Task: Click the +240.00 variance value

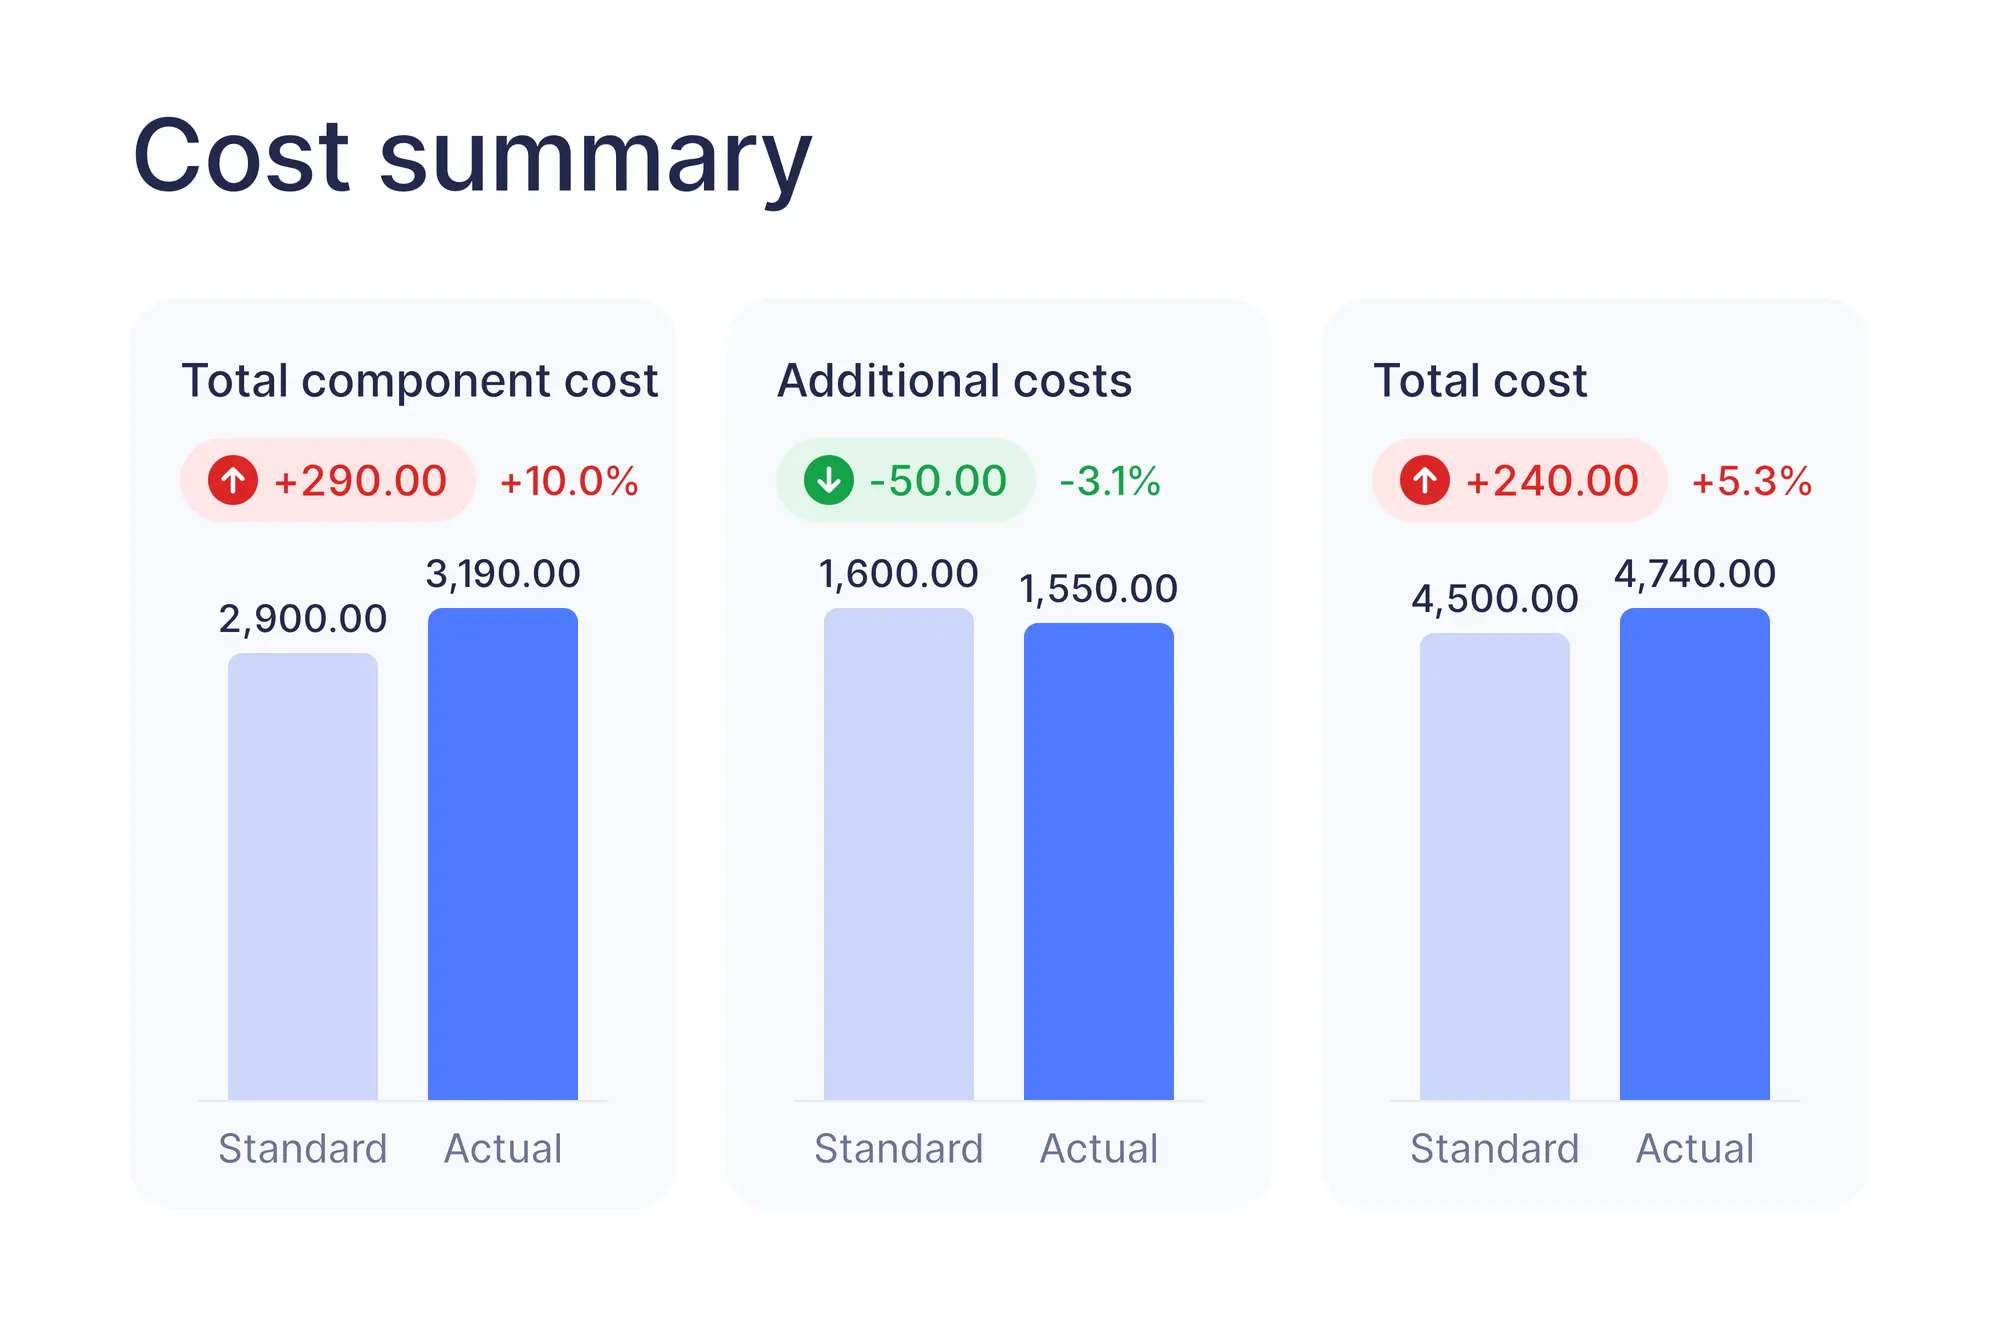Action: click(x=1552, y=481)
